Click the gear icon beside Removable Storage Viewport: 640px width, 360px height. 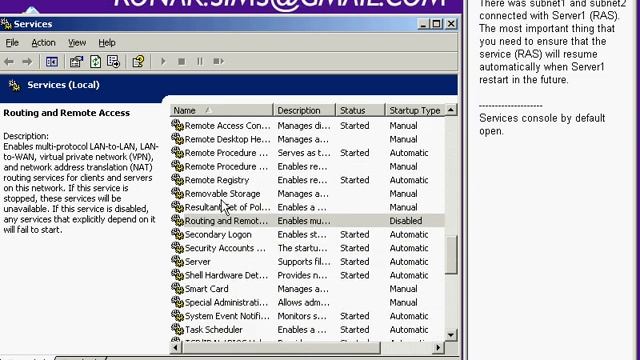click(x=177, y=193)
